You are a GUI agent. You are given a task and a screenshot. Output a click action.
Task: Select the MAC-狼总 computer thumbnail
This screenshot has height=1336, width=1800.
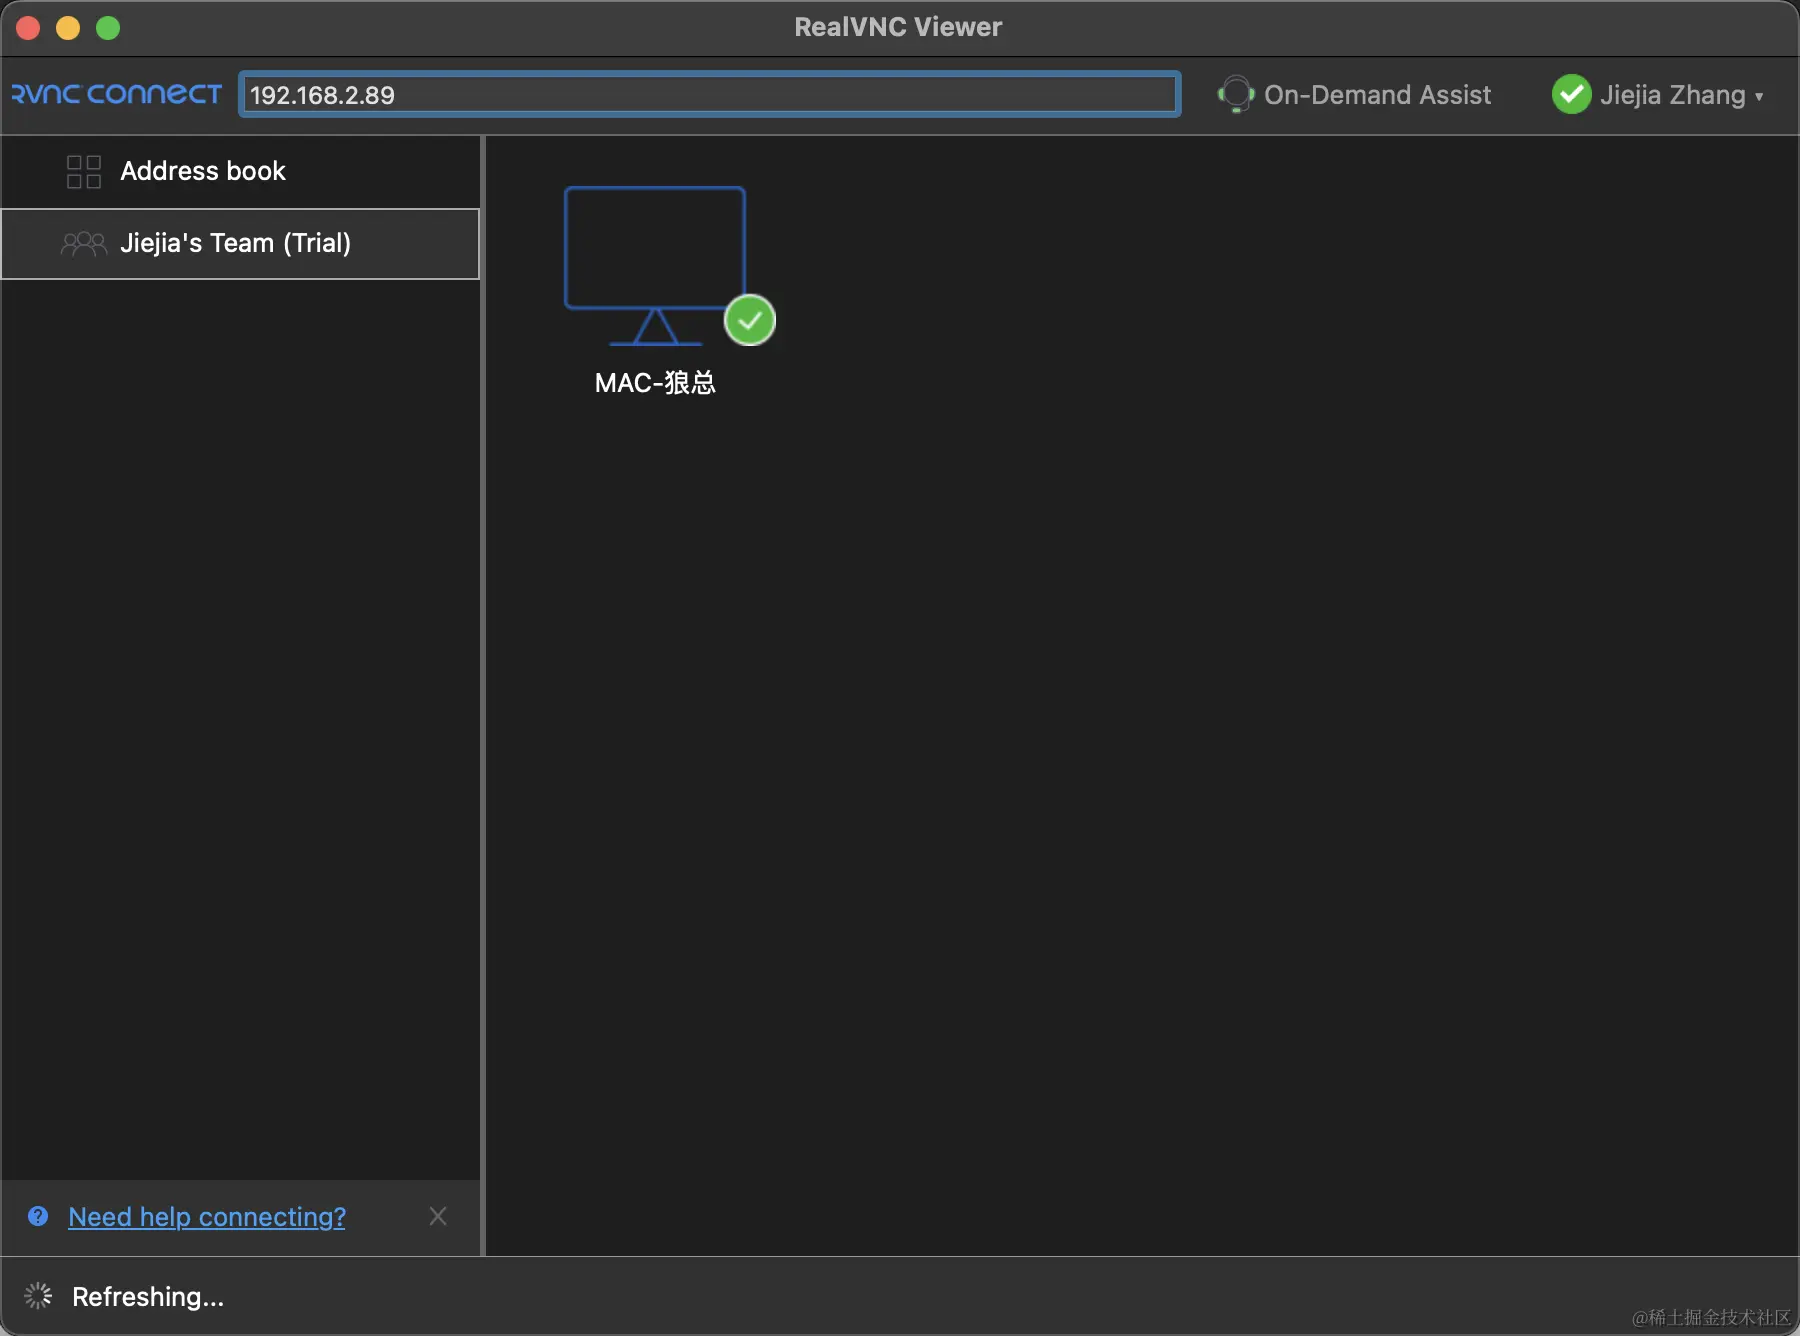pyautogui.click(x=655, y=265)
